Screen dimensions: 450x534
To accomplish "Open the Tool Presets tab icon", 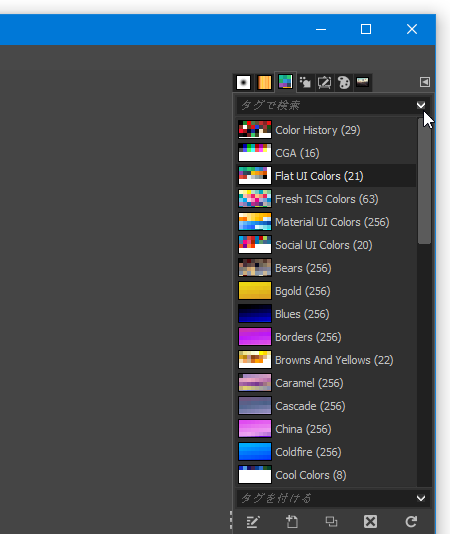I will click(x=324, y=82).
